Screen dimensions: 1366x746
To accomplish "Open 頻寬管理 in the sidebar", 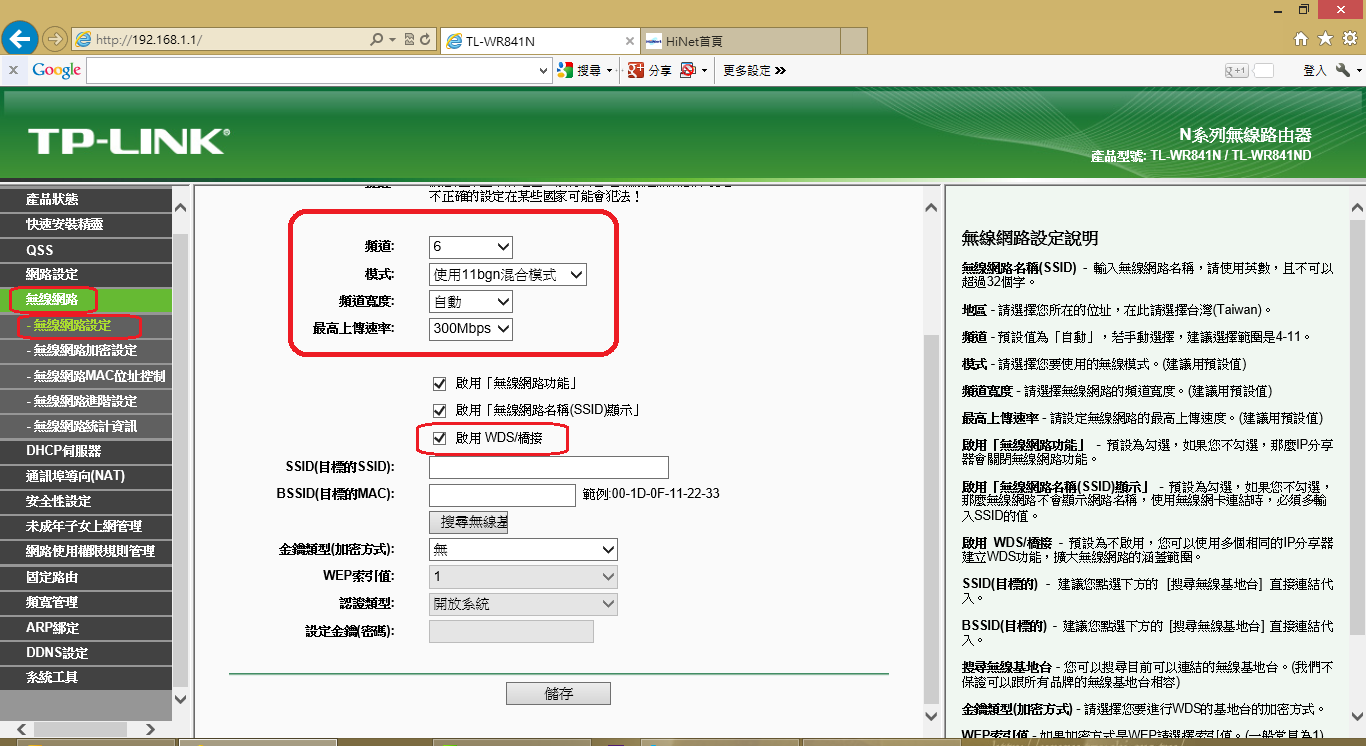I will click(x=86, y=602).
